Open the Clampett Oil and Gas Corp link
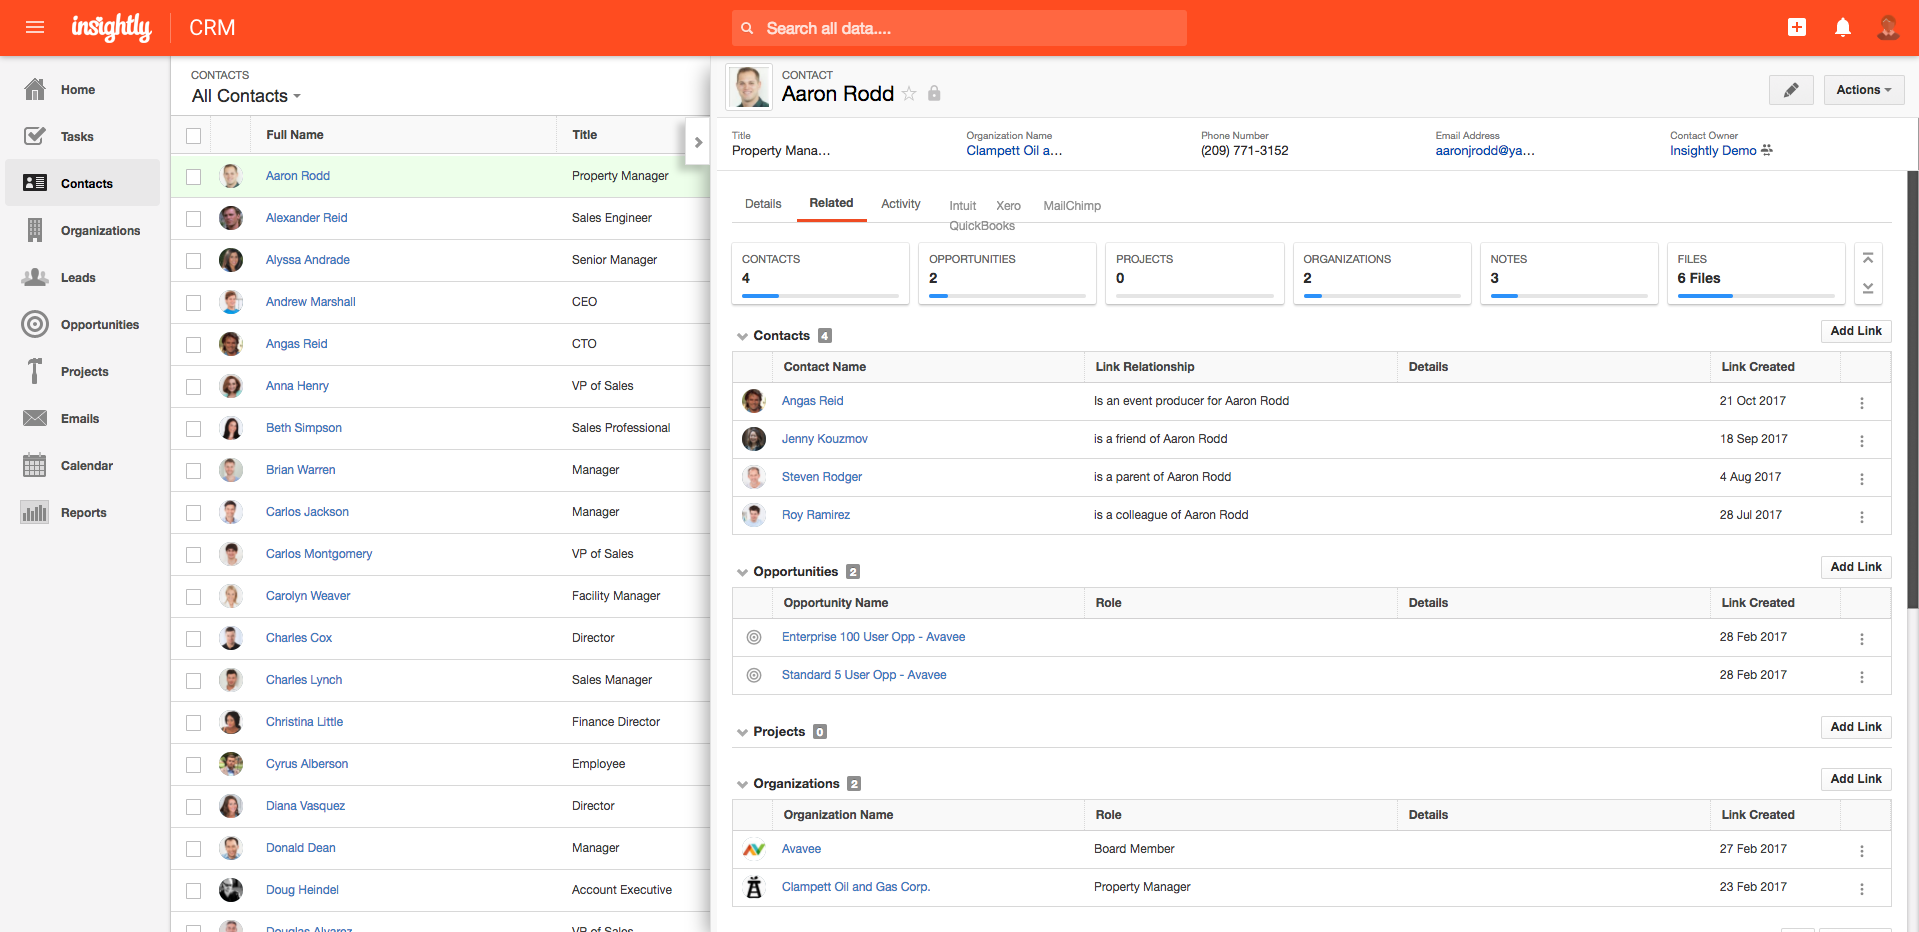This screenshot has width=1919, height=932. [x=855, y=886]
